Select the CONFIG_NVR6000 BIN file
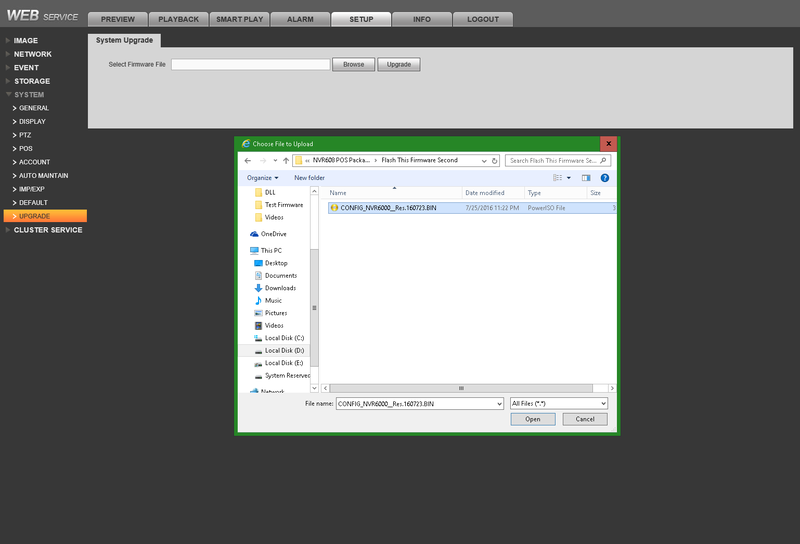Screen dimensions: 800x544 click(386, 208)
